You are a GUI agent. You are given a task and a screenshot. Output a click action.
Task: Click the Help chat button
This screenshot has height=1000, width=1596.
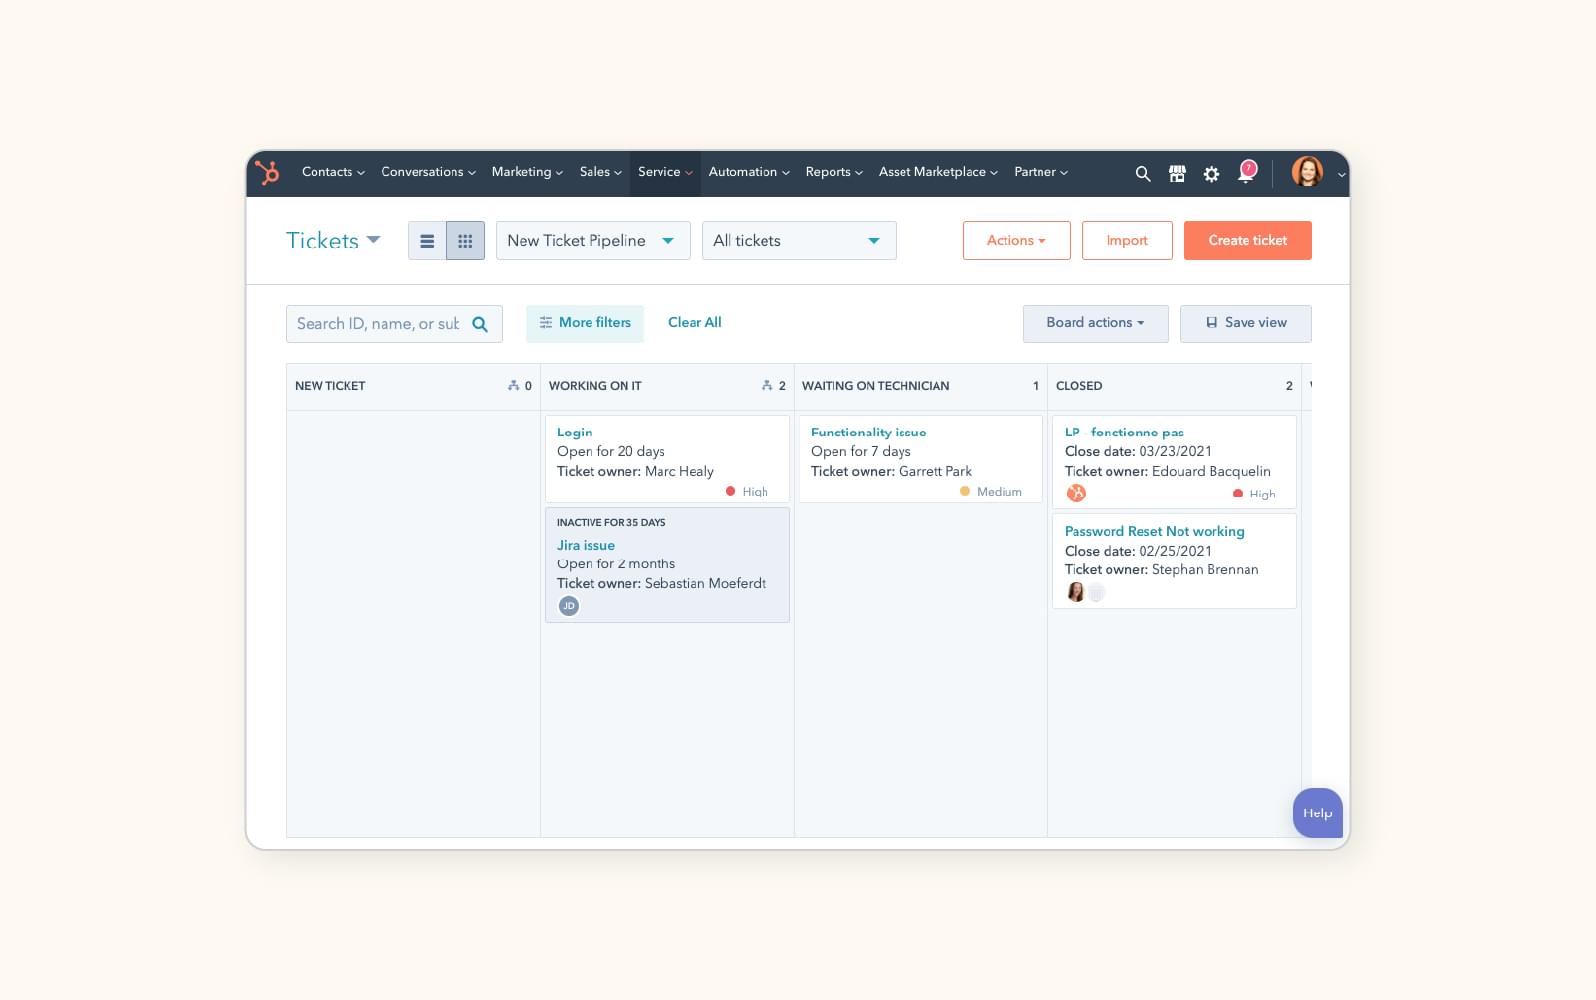pos(1318,813)
